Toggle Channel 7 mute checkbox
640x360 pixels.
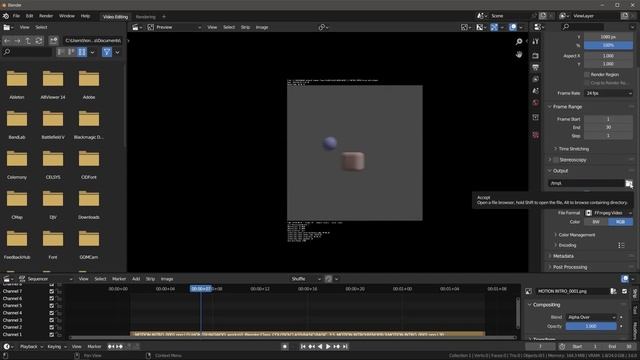(x=51, y=291)
